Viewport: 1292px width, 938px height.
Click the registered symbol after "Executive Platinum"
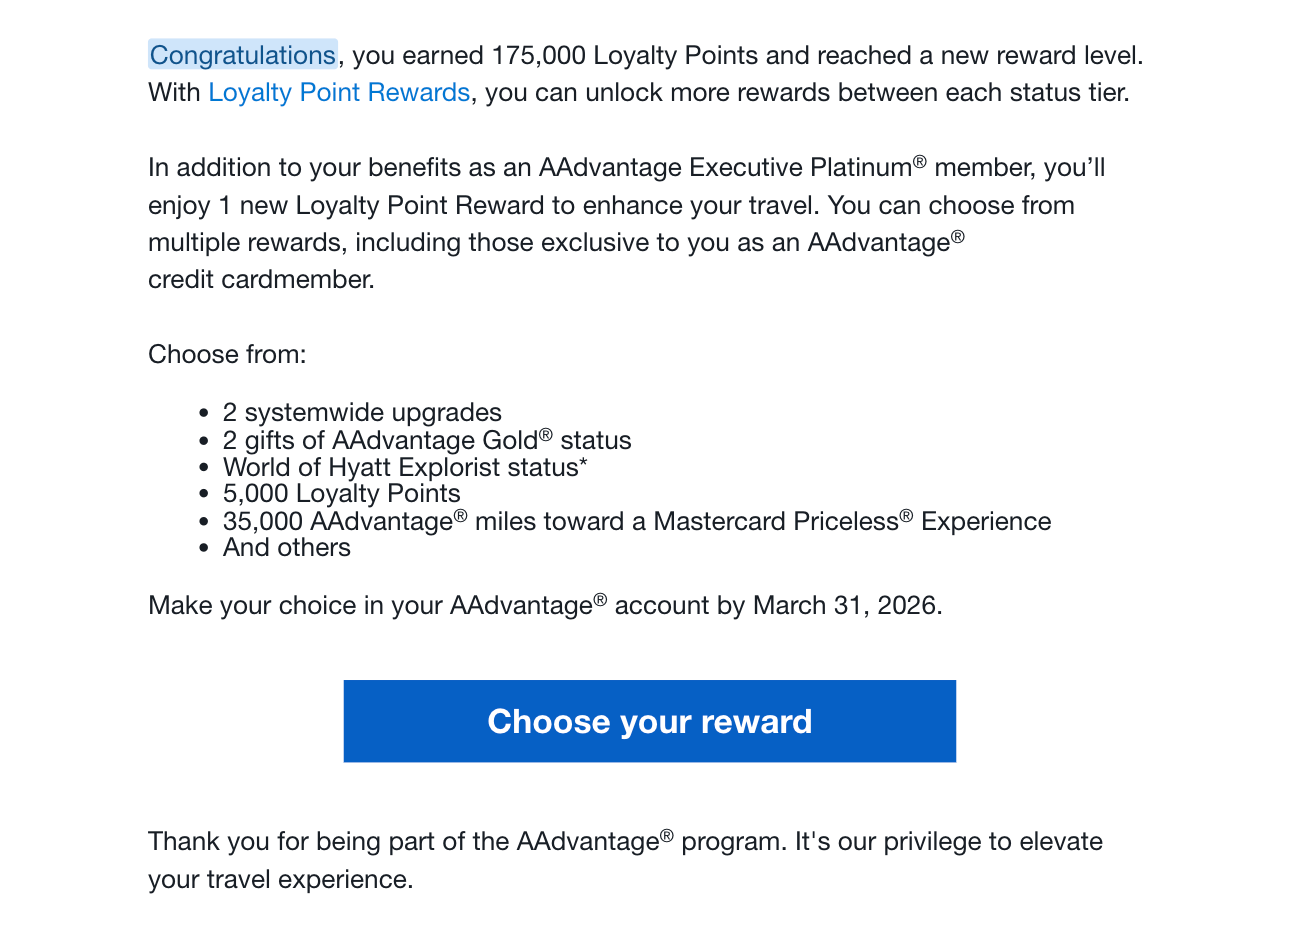click(920, 162)
